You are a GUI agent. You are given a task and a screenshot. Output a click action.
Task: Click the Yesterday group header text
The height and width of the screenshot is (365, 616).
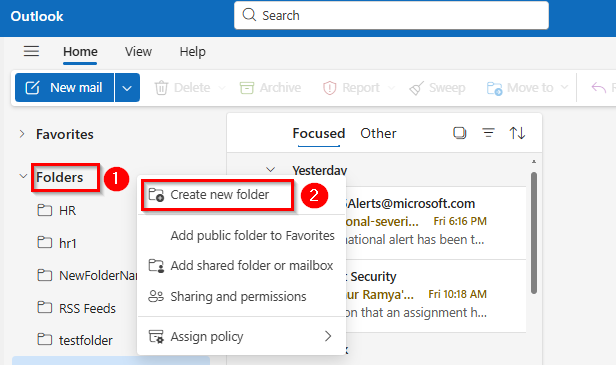pyautogui.click(x=319, y=171)
